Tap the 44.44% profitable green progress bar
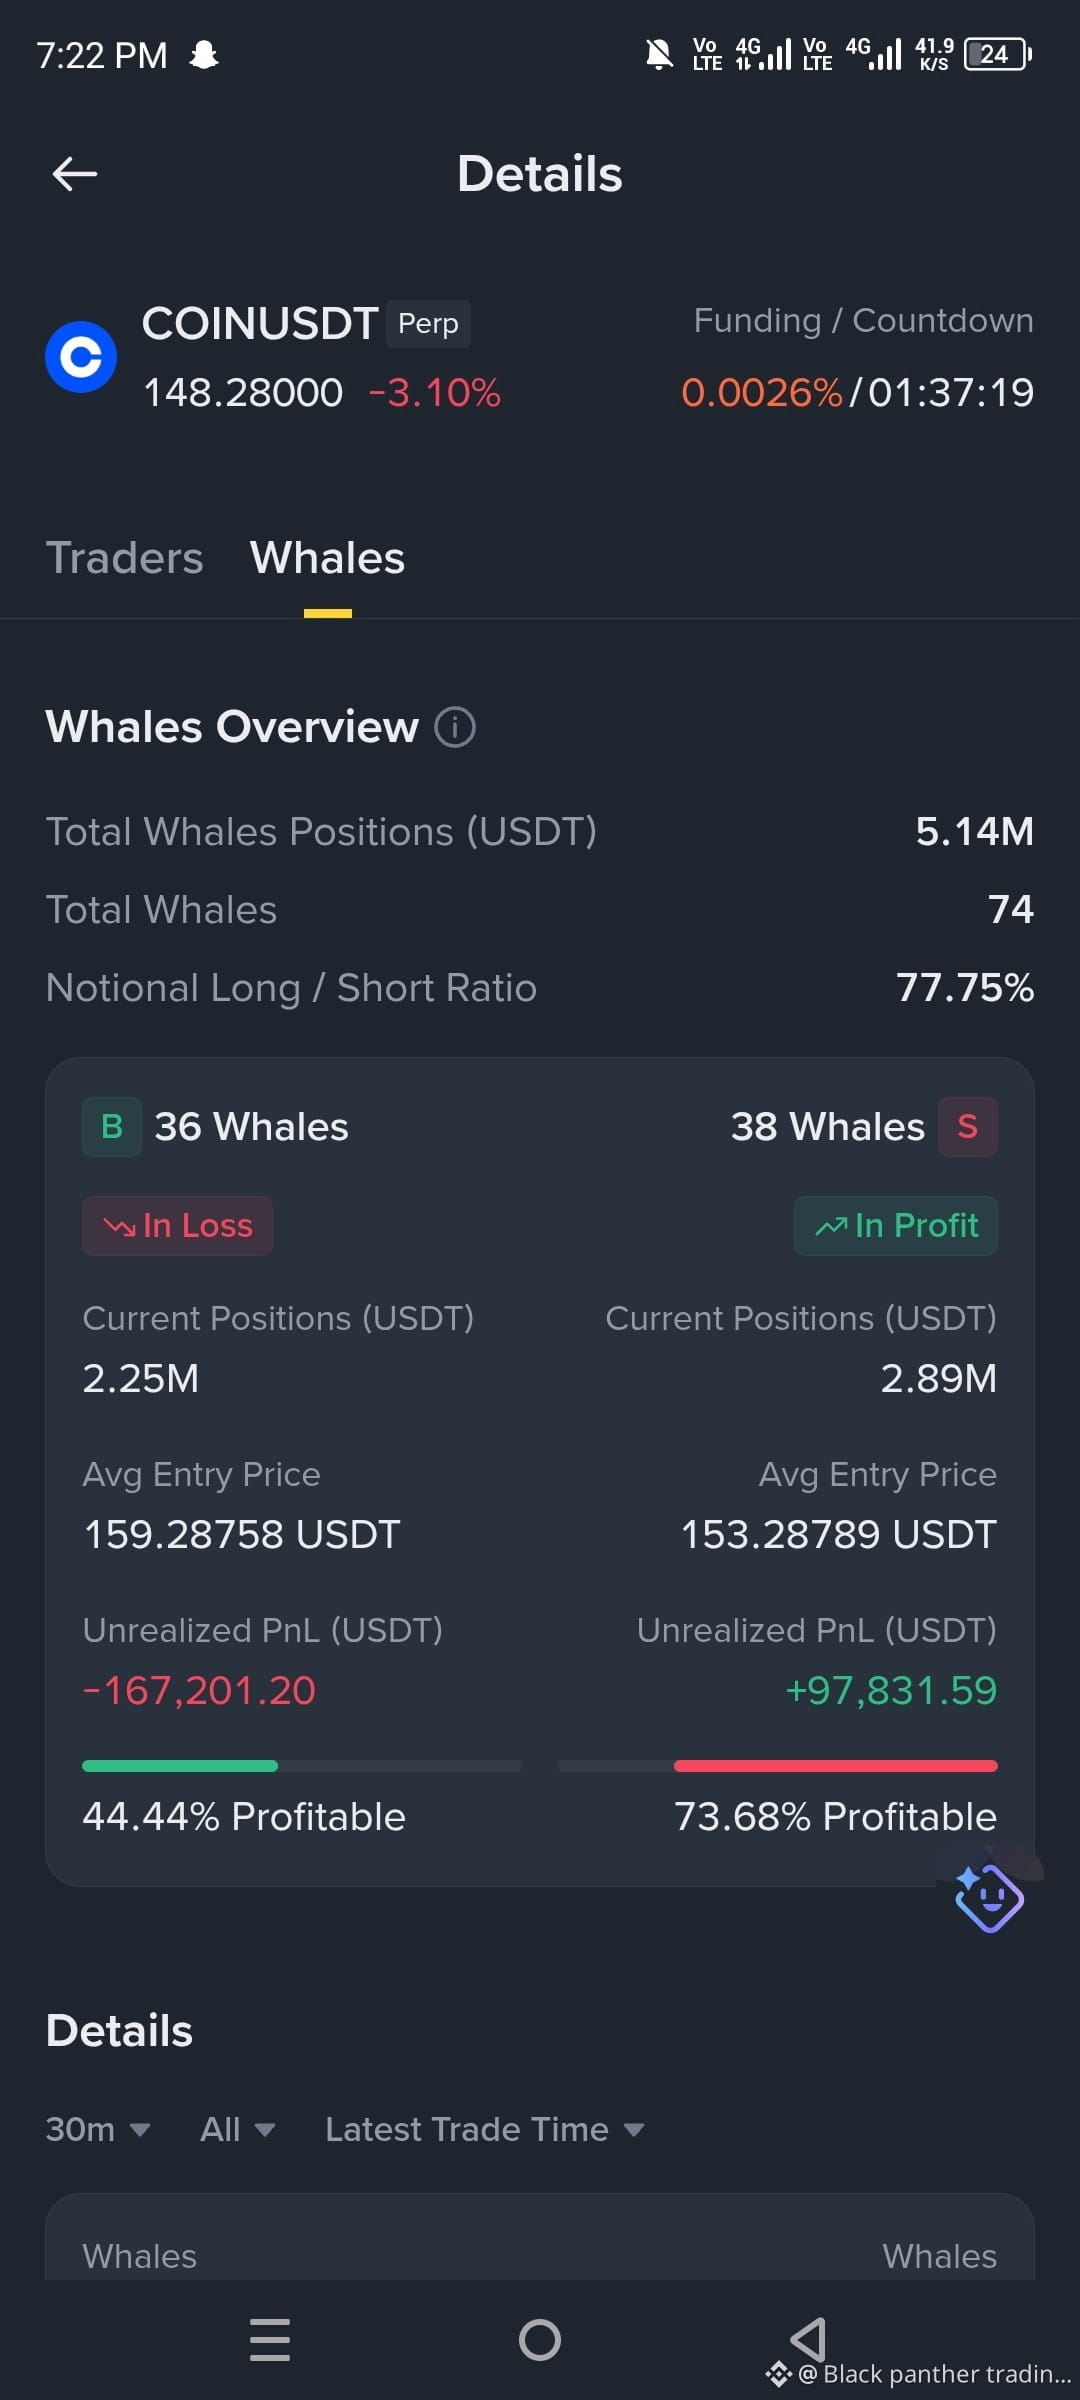This screenshot has height=2400, width=1080. click(180, 1766)
